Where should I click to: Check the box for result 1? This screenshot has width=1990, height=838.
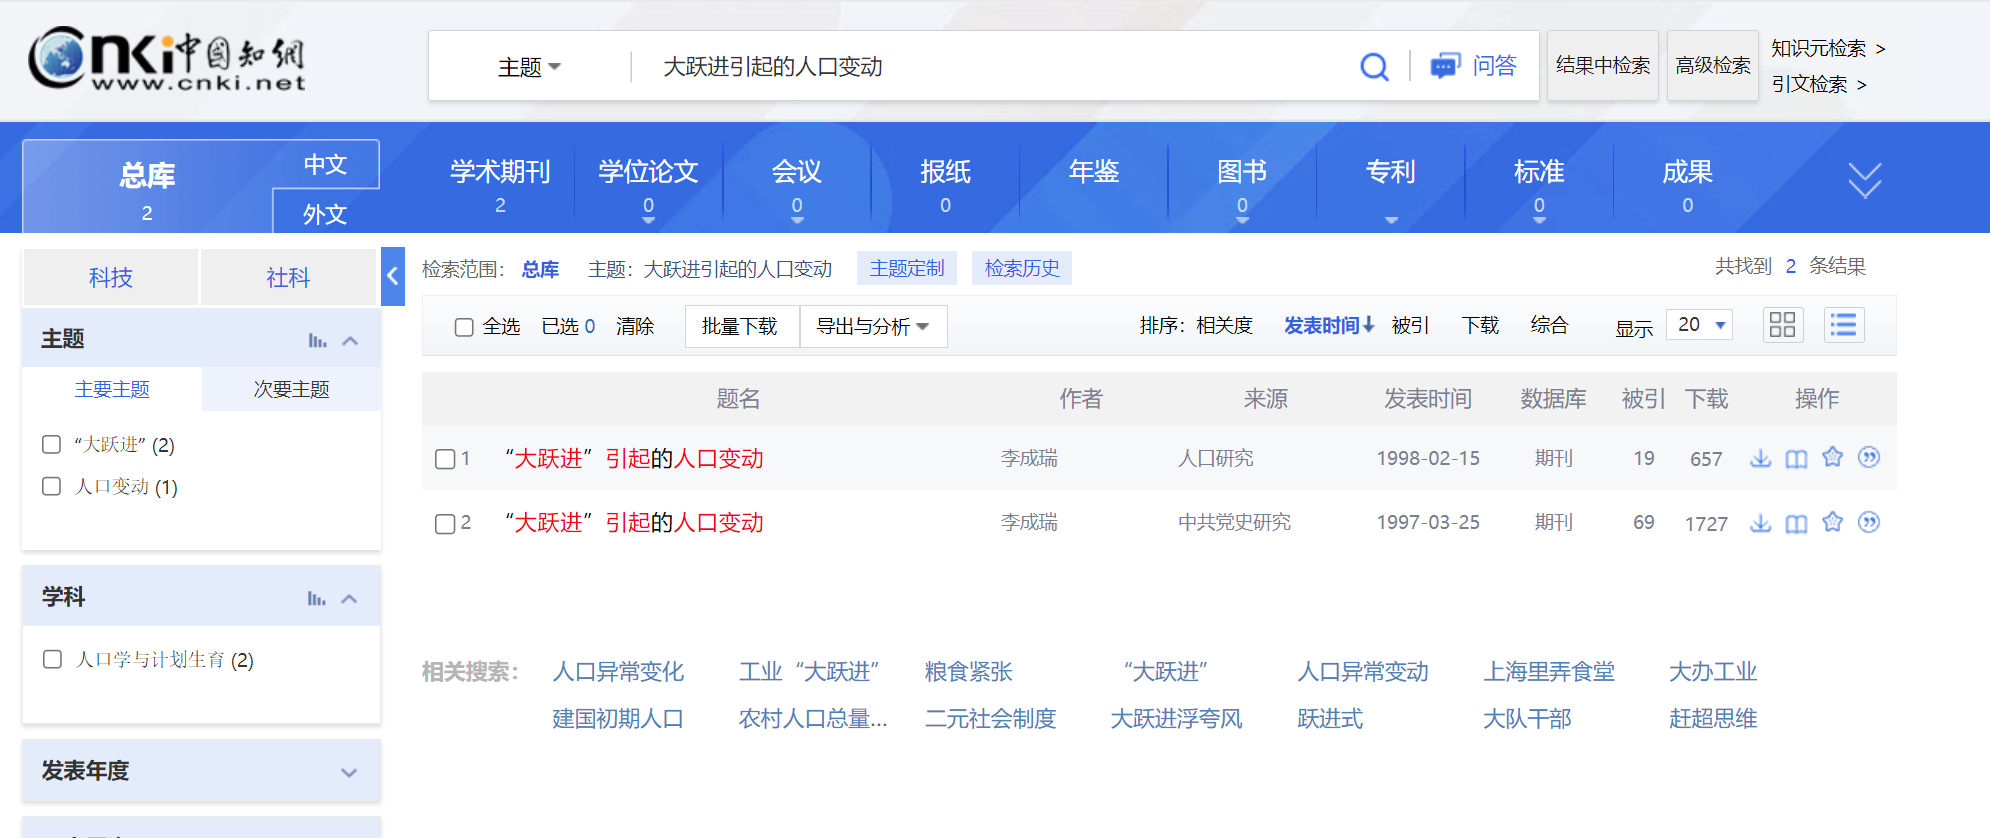pyautogui.click(x=445, y=459)
